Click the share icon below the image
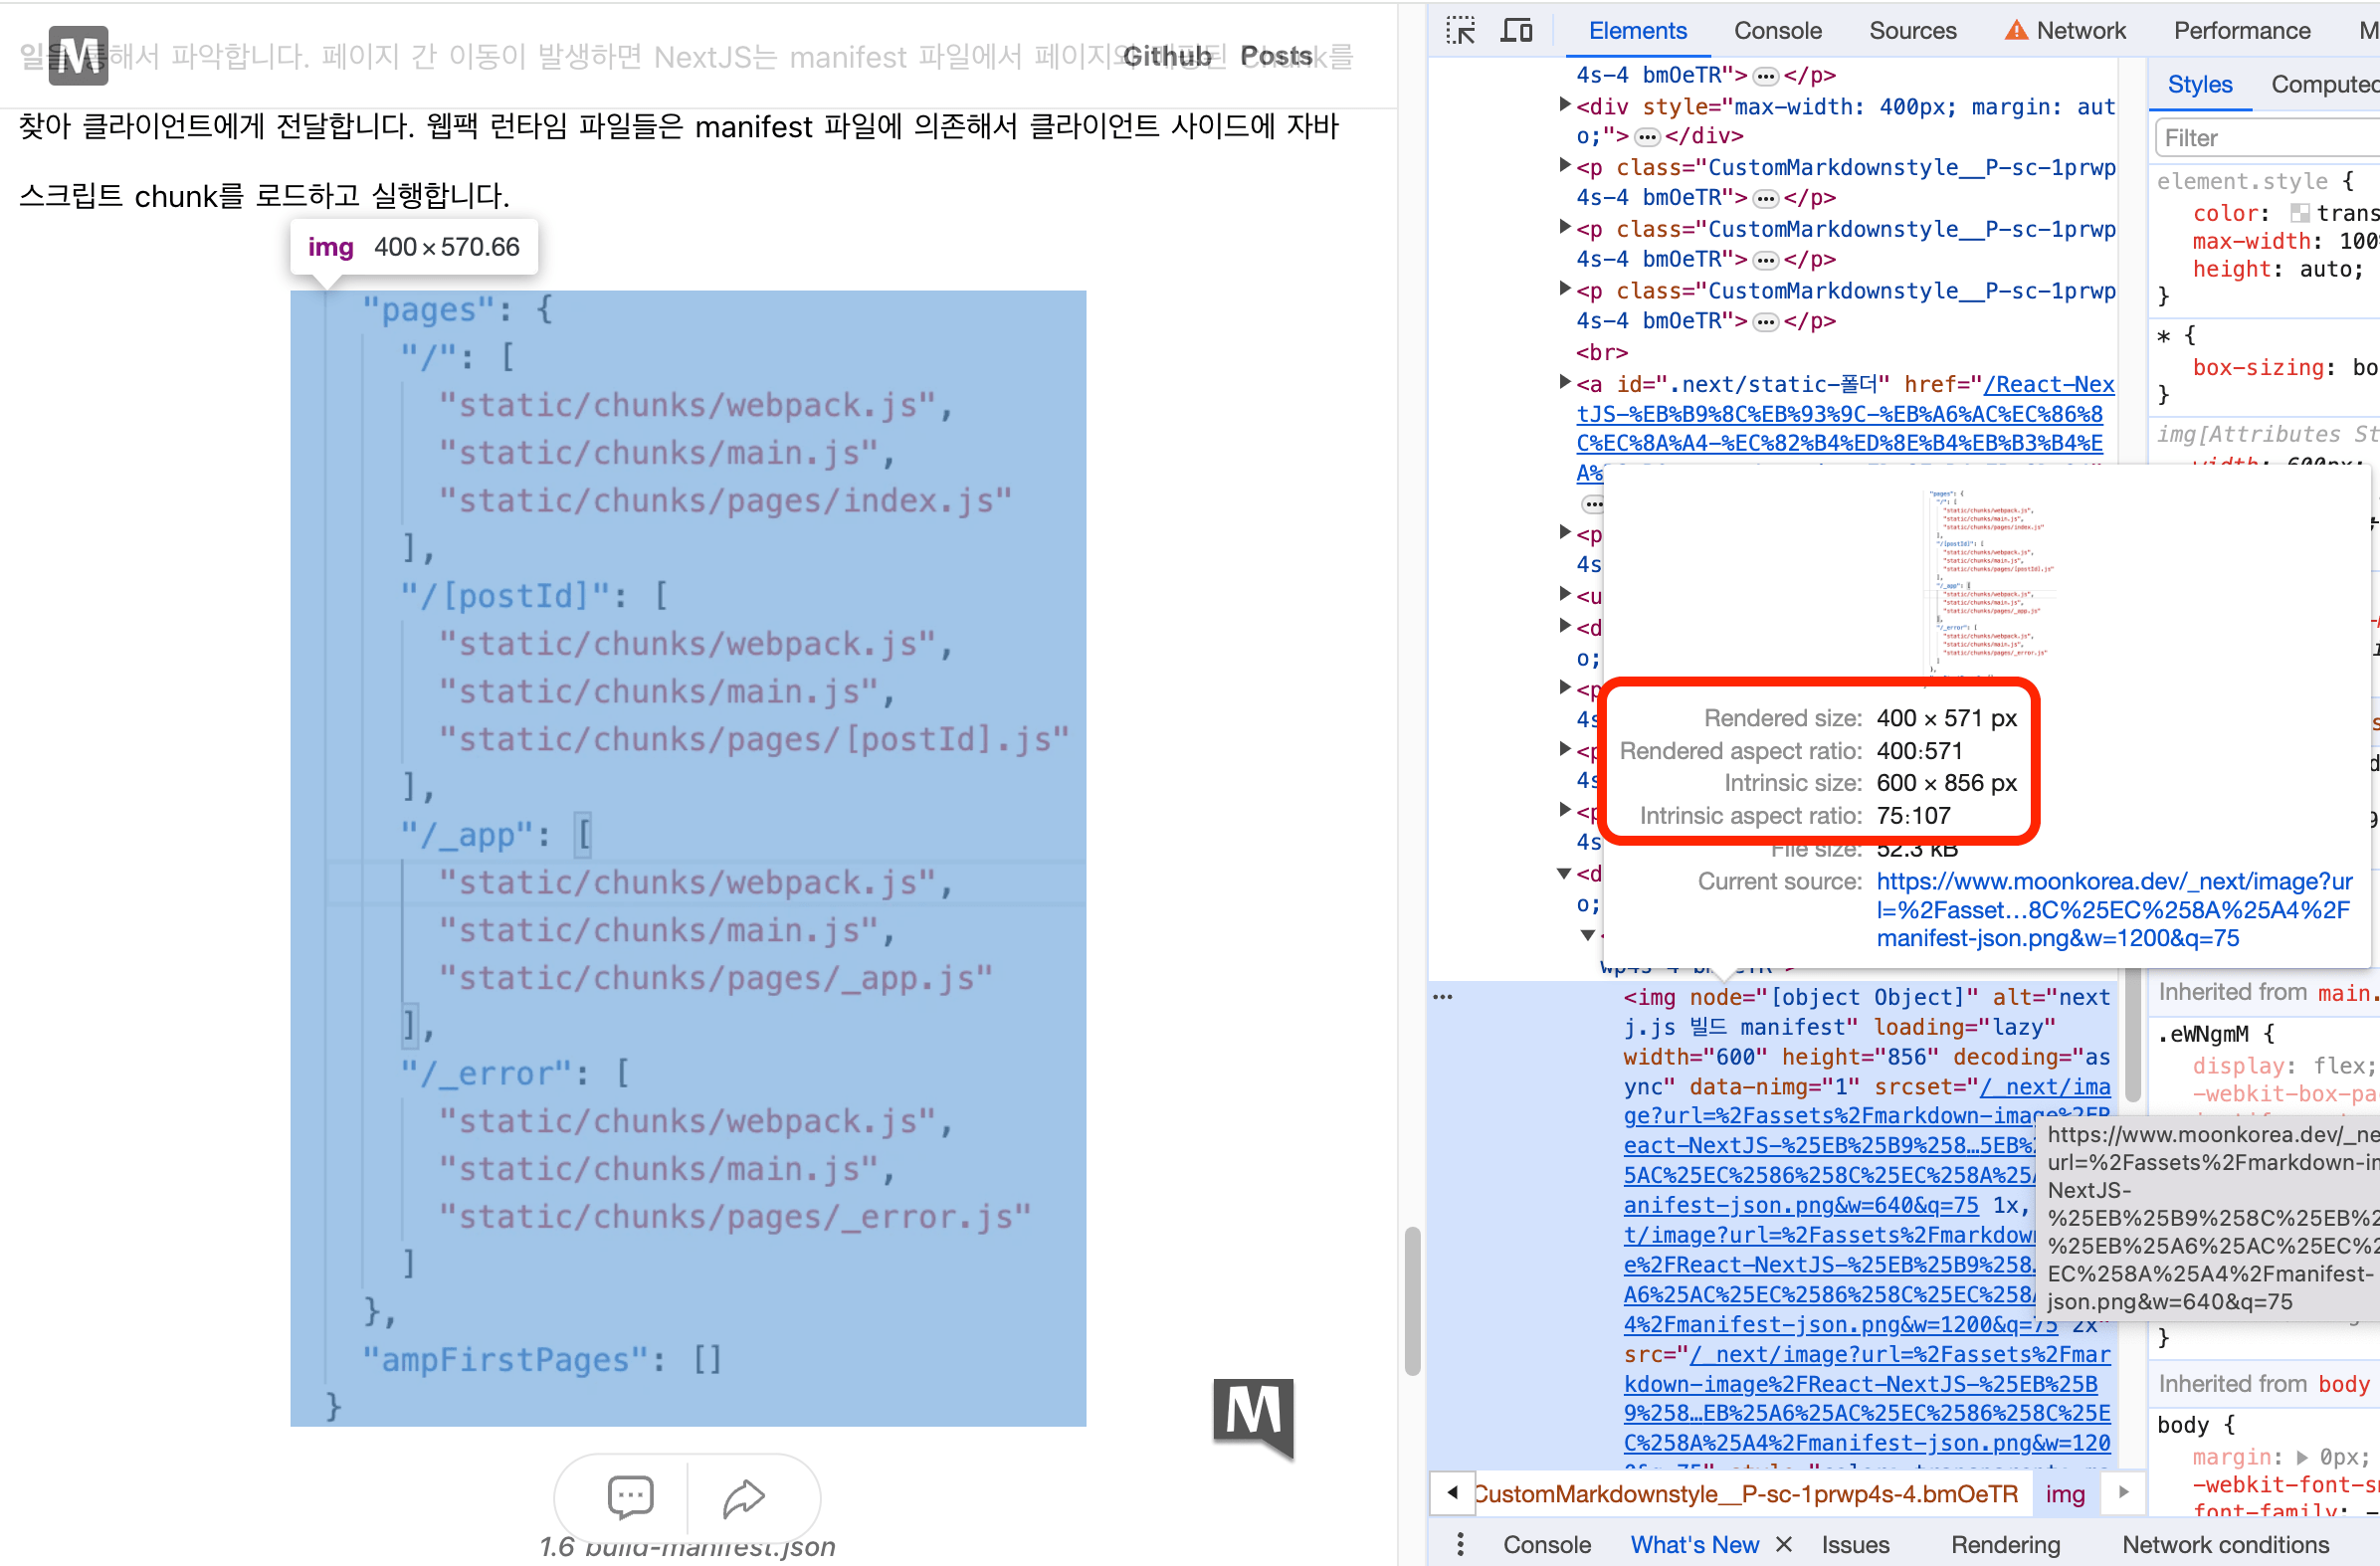 (x=744, y=1497)
